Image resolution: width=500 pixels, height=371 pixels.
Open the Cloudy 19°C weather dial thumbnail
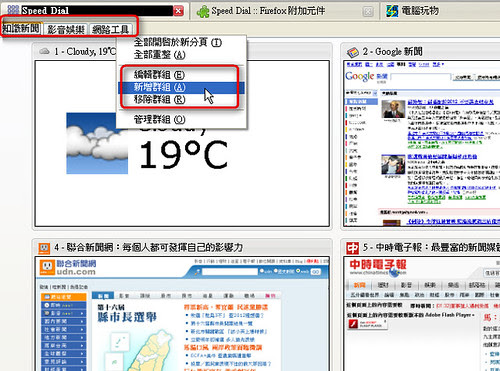(182, 143)
